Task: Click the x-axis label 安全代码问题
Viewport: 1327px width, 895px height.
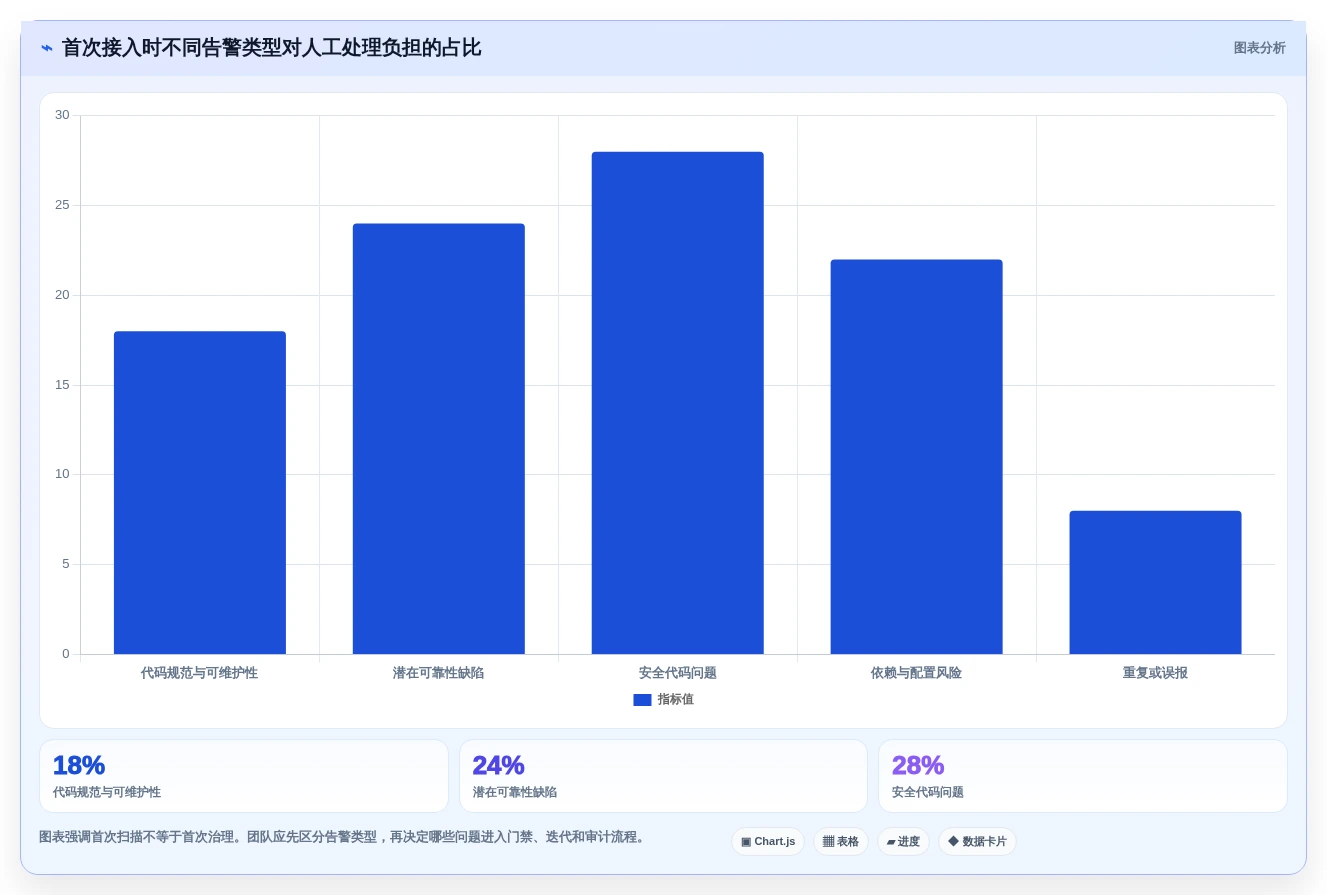Action: [x=678, y=673]
